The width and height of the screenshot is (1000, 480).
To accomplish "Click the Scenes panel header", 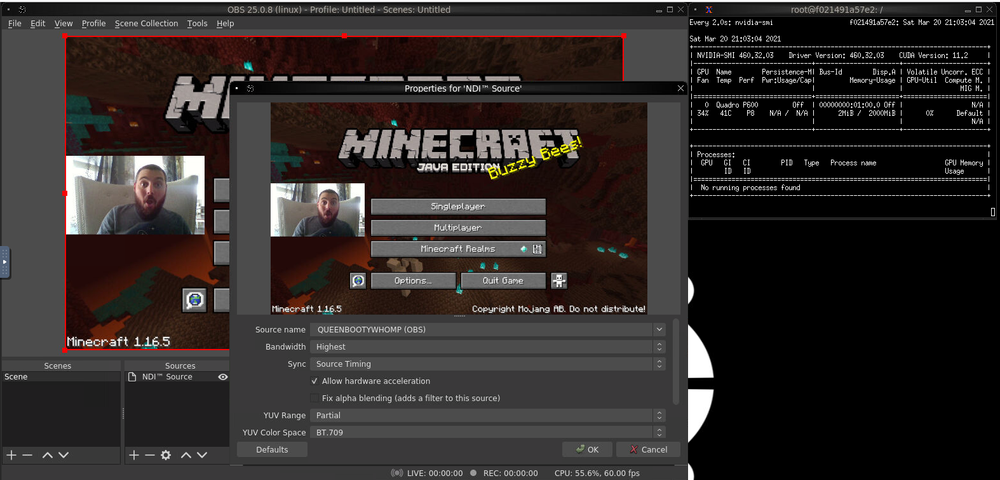I will pos(57,366).
